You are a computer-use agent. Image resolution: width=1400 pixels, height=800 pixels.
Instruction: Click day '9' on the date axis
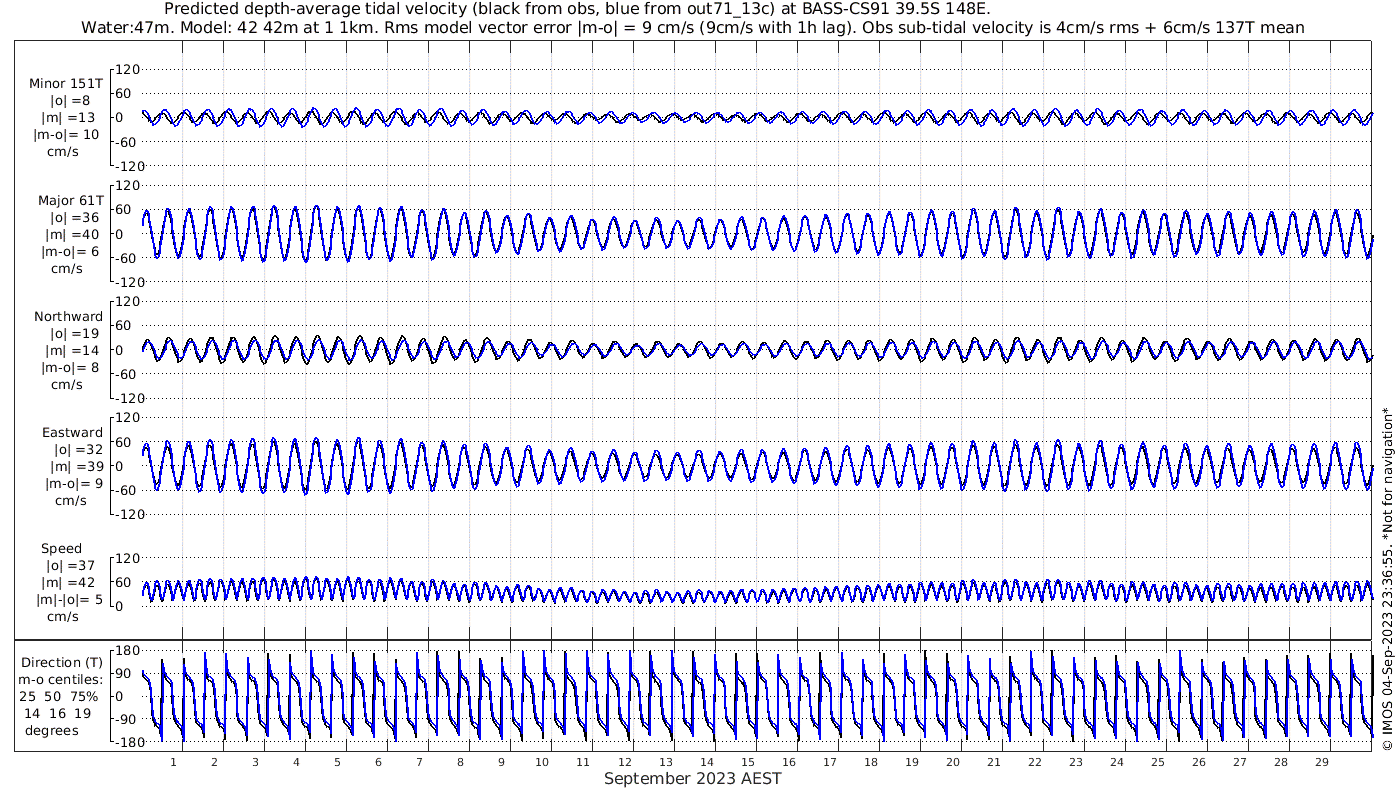[x=501, y=762]
